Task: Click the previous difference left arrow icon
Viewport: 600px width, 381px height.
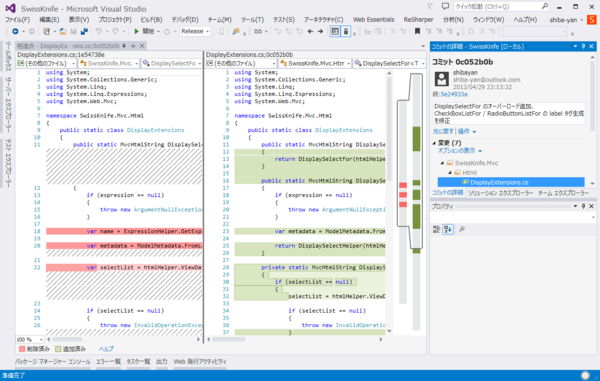Action: point(310,31)
